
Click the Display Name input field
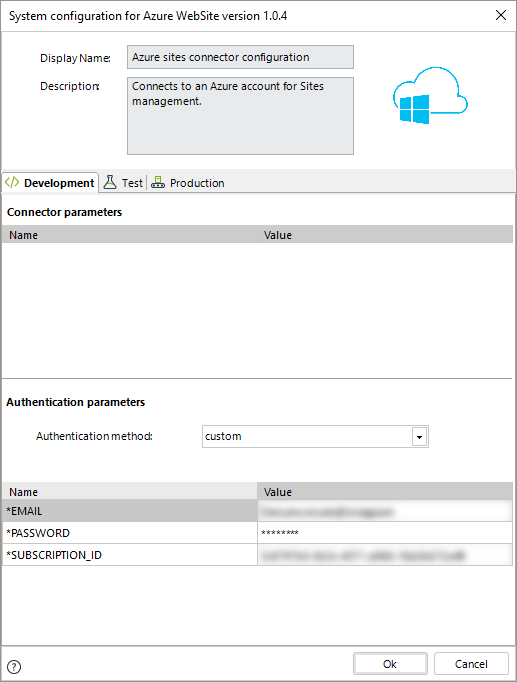pos(240,57)
